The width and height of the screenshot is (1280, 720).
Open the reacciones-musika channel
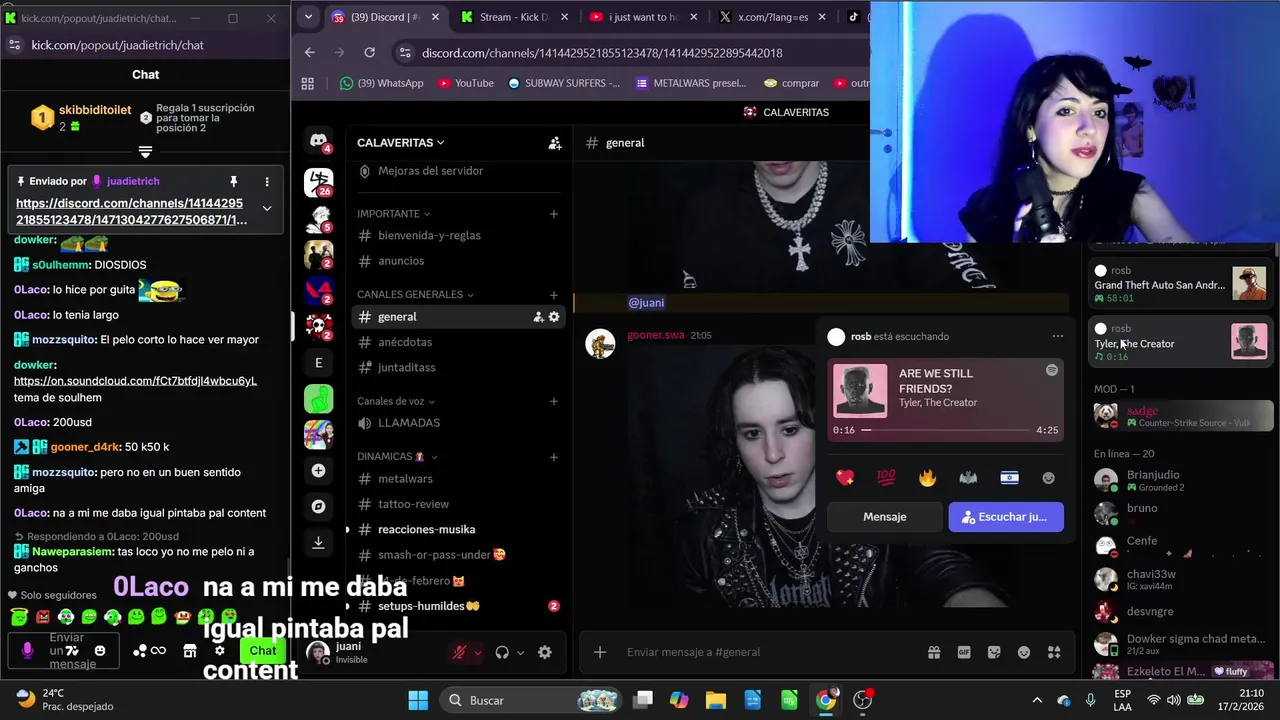tap(426, 529)
